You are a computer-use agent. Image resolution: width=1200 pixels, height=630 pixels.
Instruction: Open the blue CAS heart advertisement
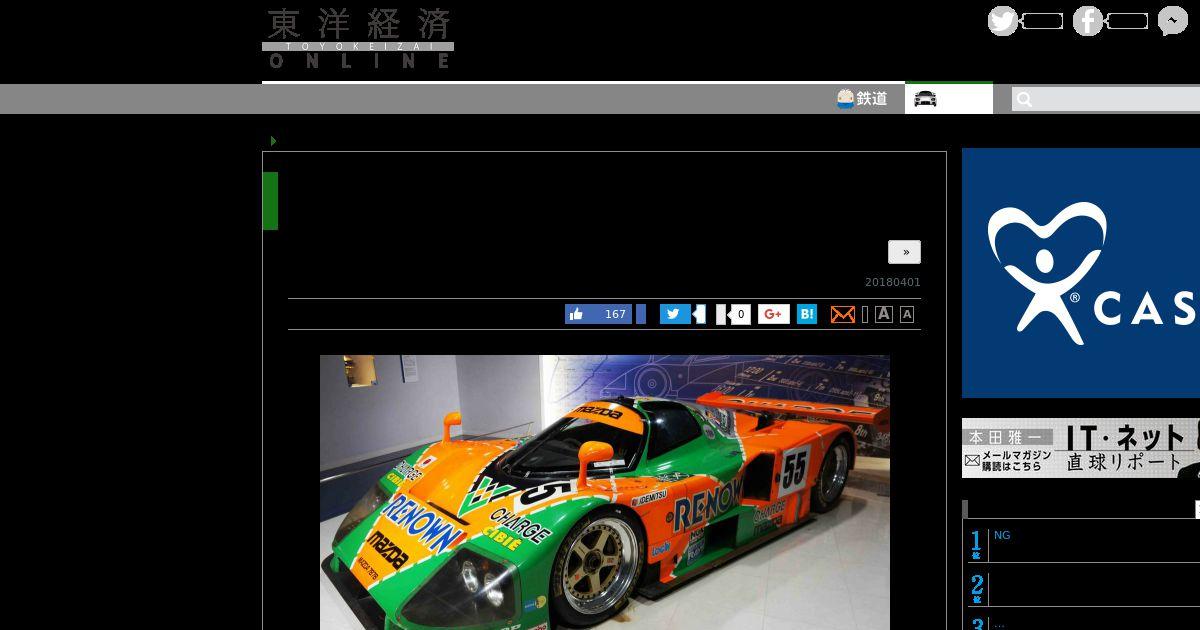pos(1081,273)
